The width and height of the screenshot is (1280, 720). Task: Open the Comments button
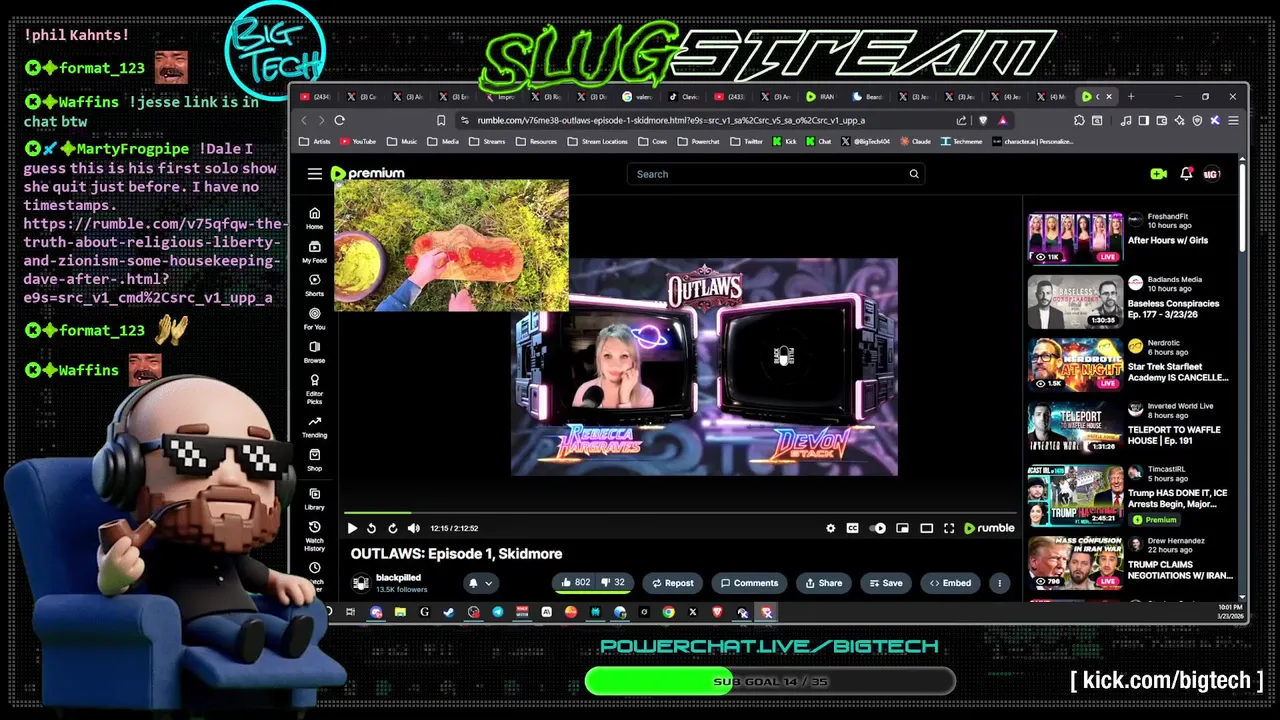point(748,583)
